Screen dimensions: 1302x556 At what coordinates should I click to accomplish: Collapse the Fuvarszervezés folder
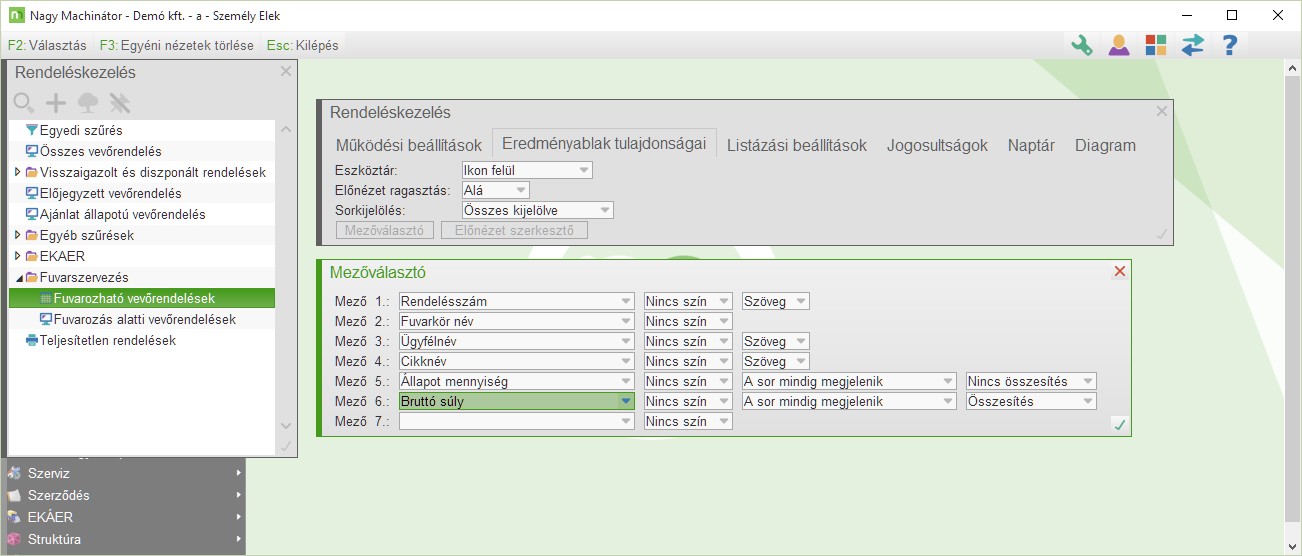coord(19,278)
